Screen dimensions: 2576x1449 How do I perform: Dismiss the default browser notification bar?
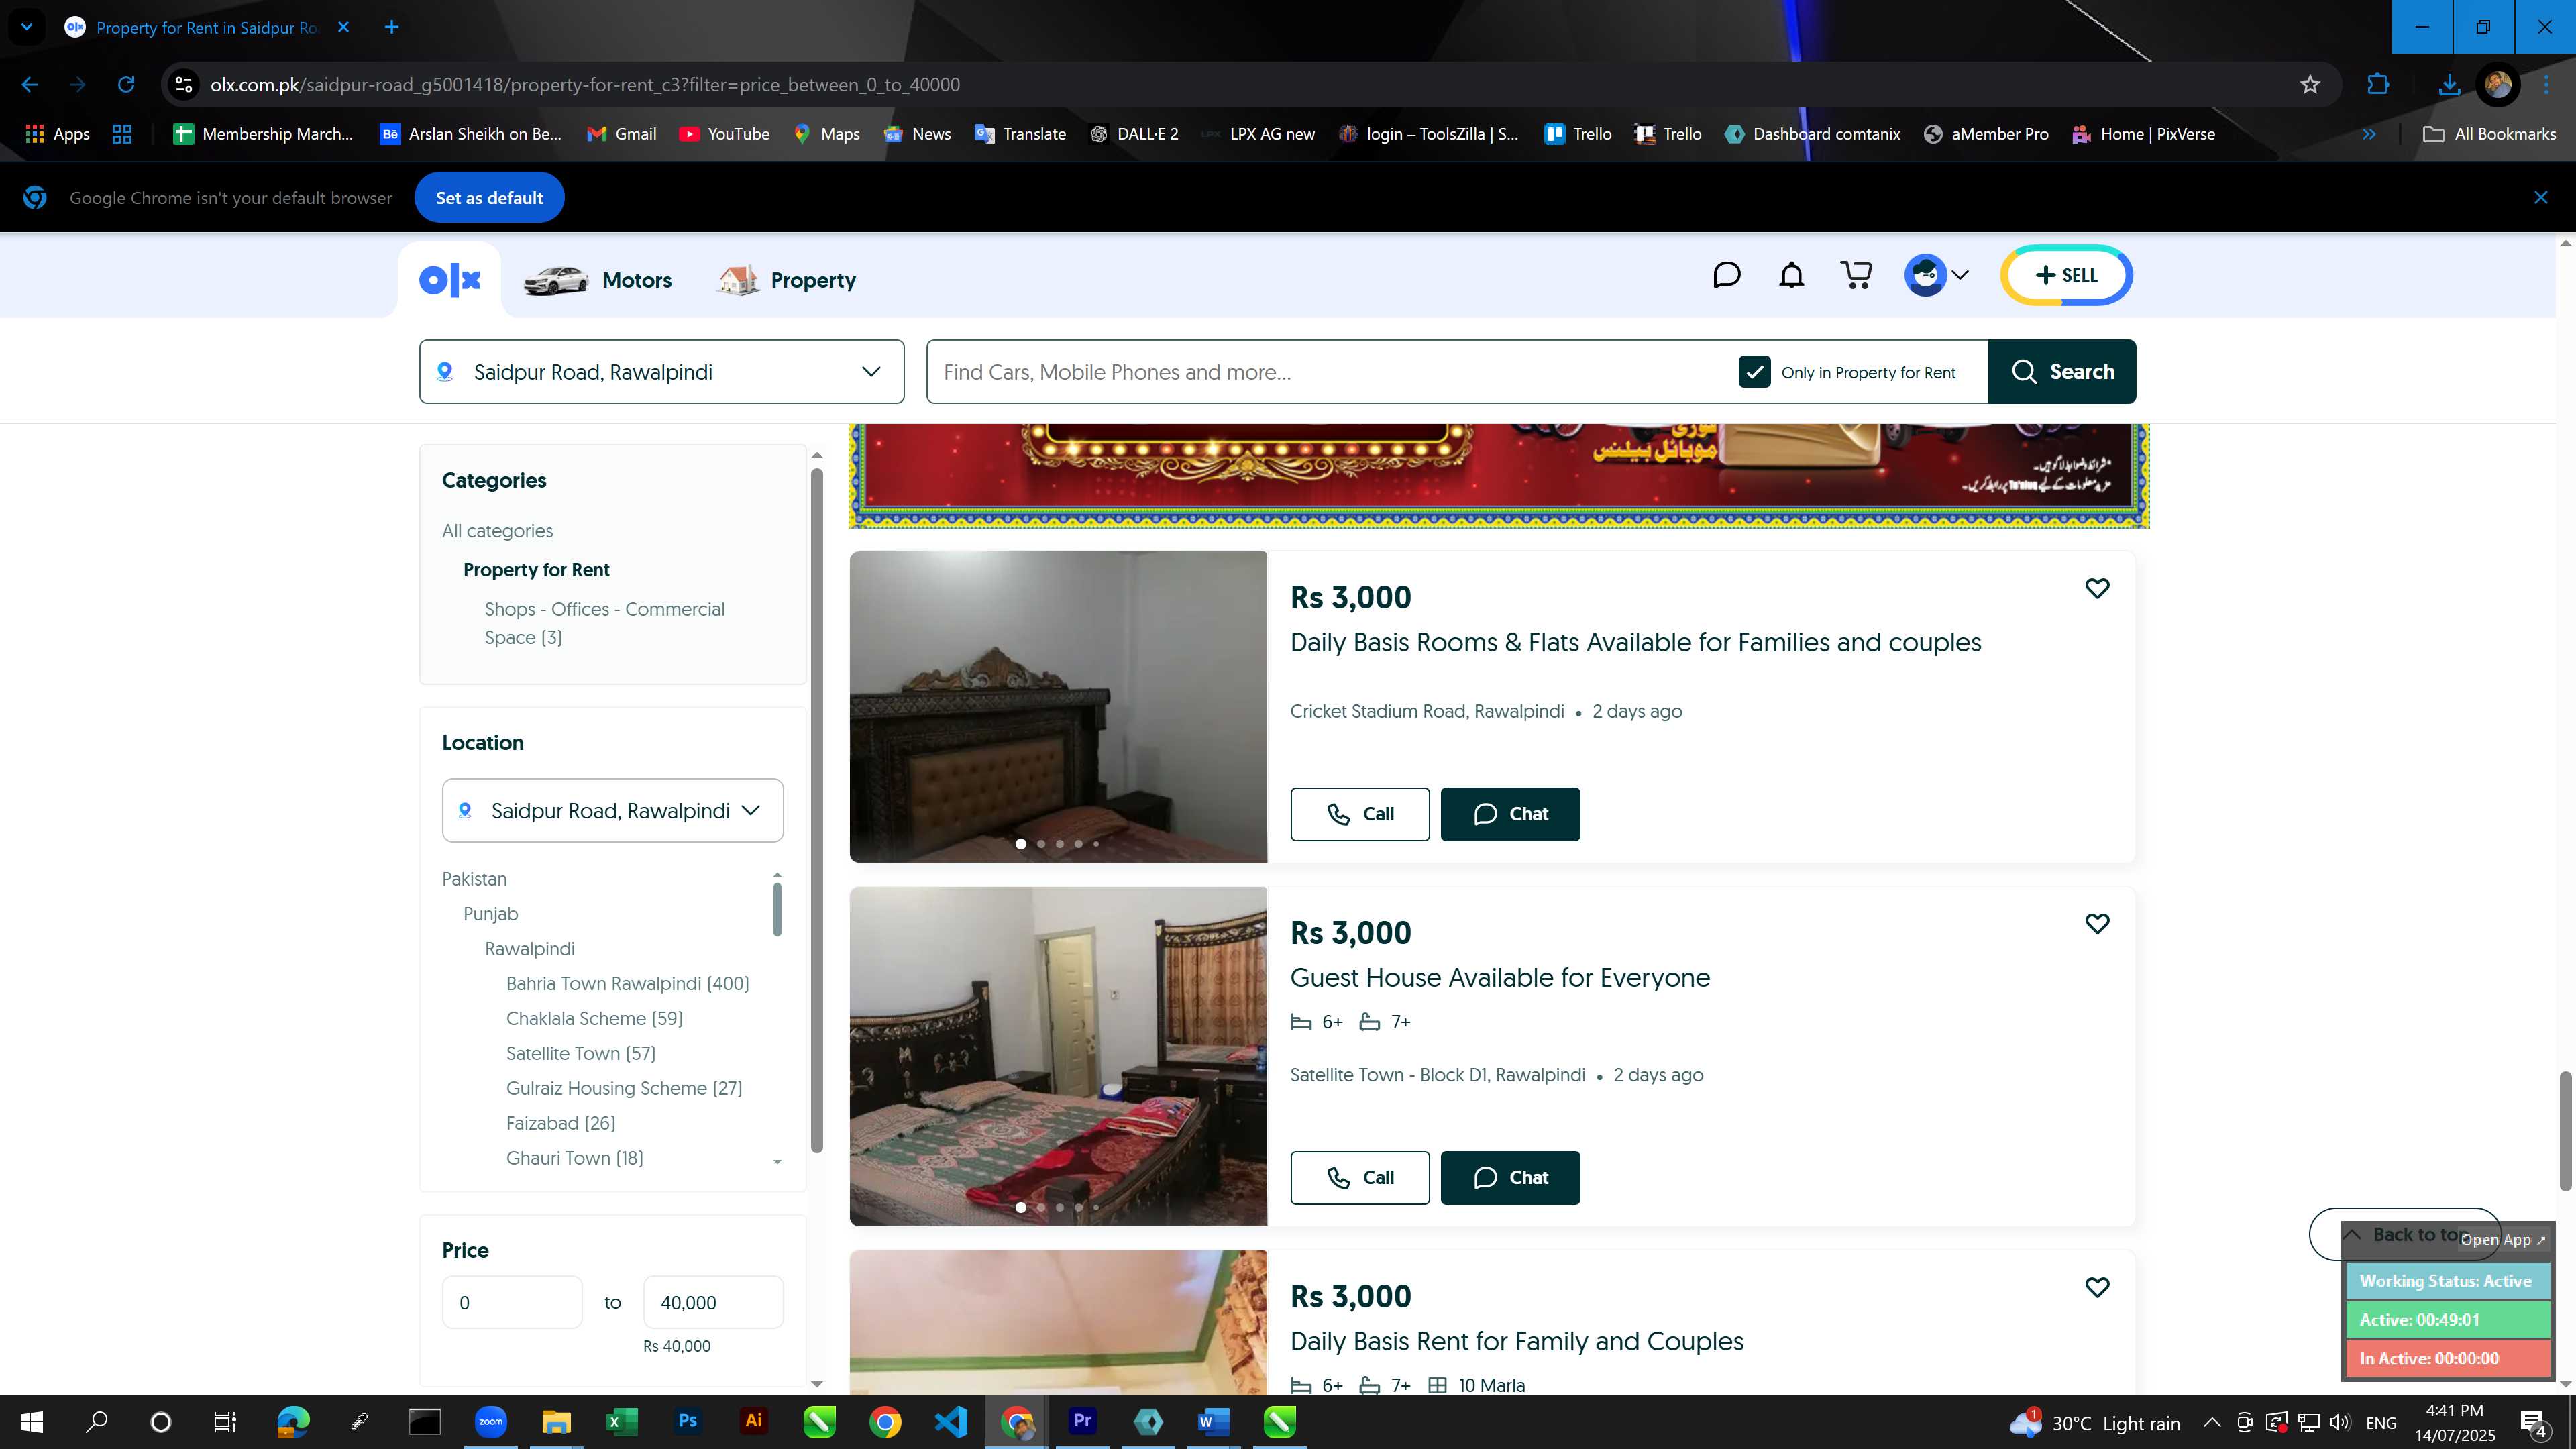point(2540,198)
